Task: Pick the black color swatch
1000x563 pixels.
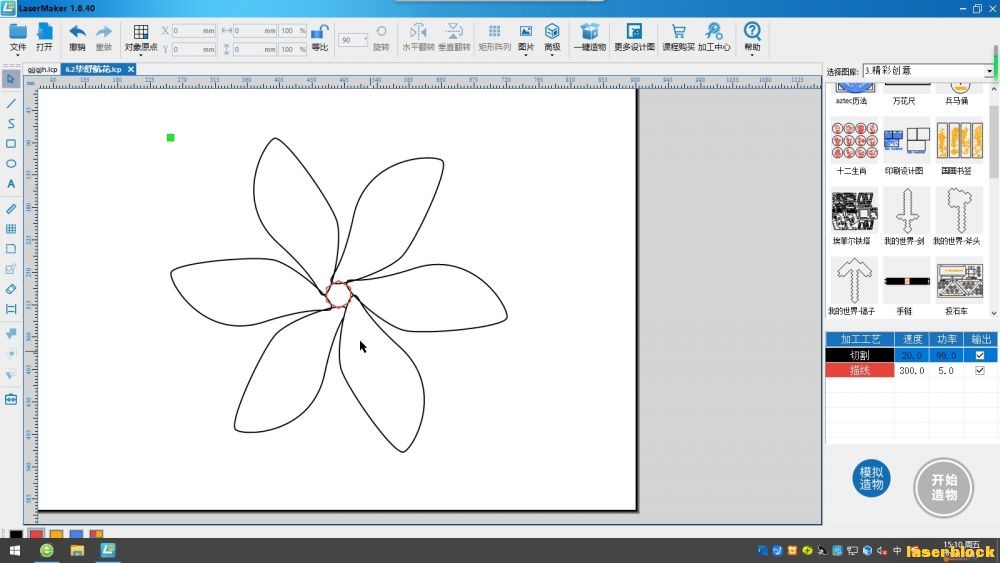Action: [x=16, y=534]
